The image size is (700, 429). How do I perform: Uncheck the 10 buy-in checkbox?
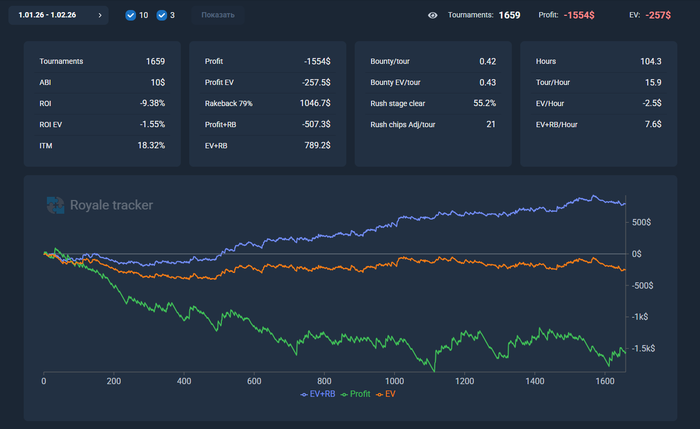point(131,15)
